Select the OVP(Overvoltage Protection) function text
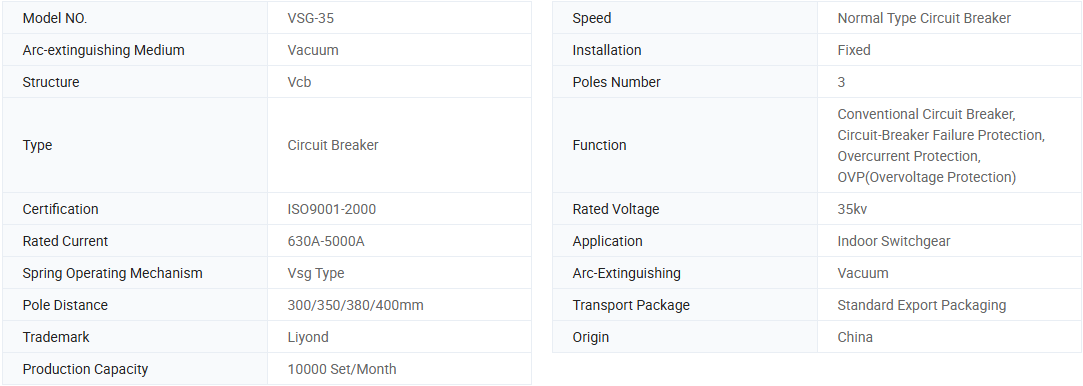 click(x=926, y=177)
